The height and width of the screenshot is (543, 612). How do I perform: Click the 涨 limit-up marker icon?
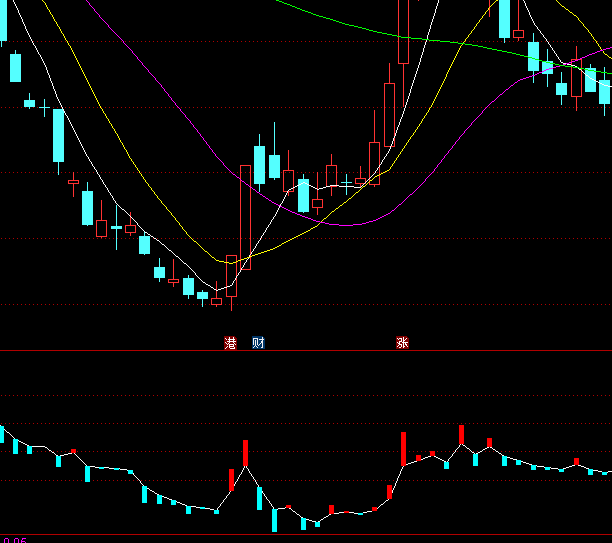point(402,343)
